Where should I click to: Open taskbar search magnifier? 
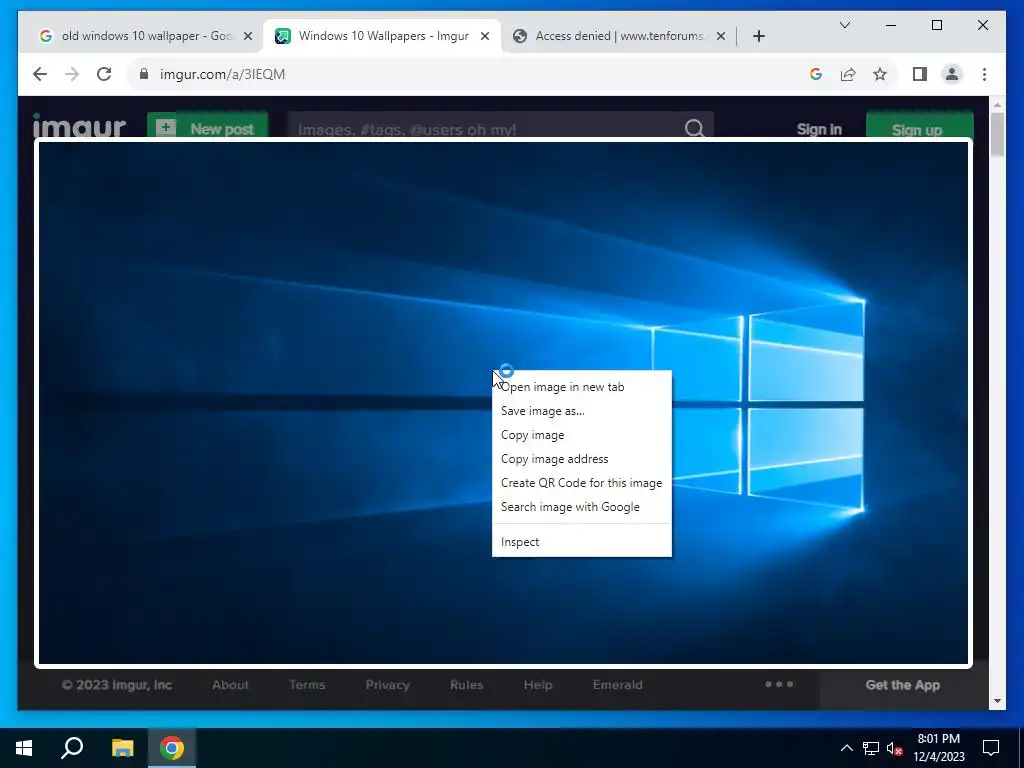72,748
